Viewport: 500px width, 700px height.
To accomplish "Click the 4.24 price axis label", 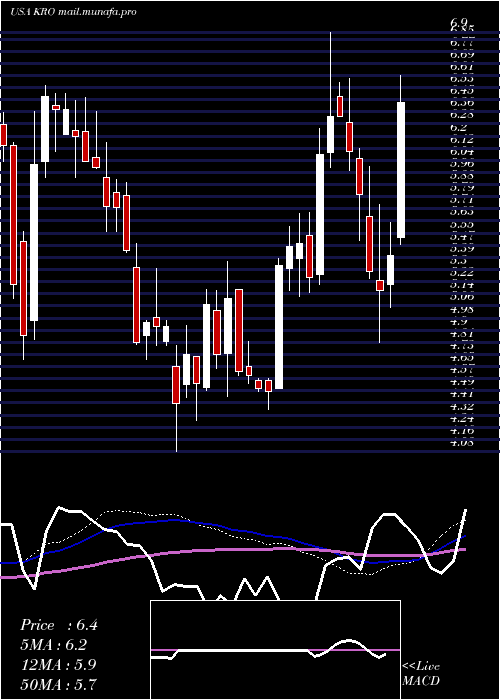I will pyautogui.click(x=462, y=418).
